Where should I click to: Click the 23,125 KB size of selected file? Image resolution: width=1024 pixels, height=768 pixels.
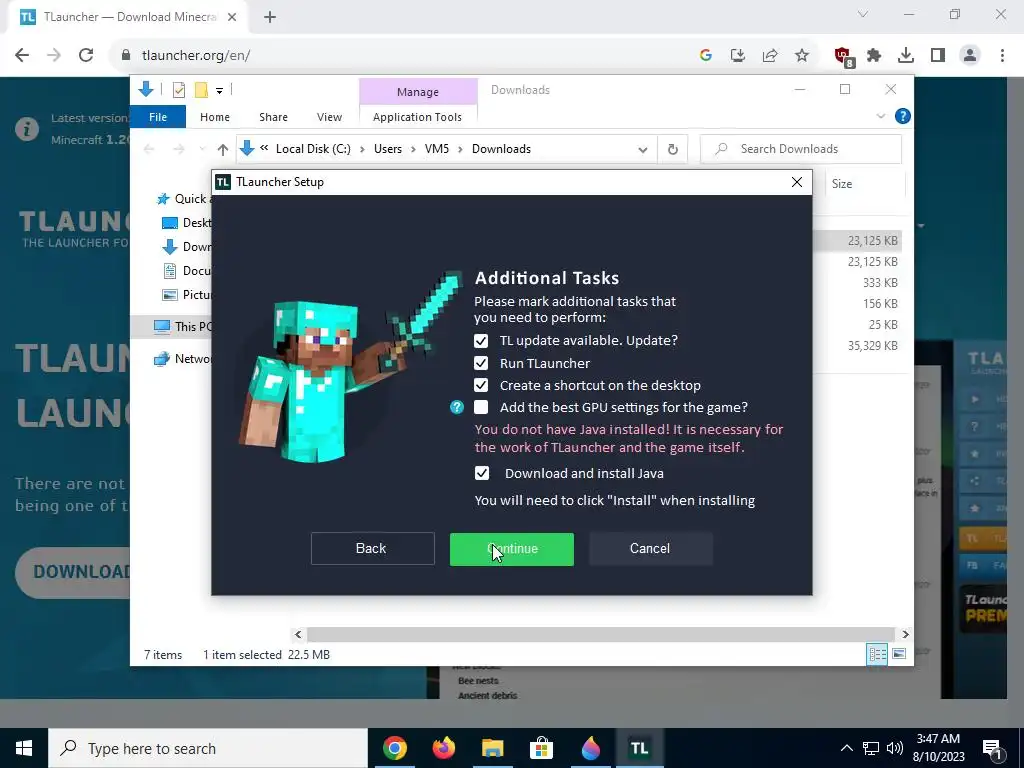872,241
